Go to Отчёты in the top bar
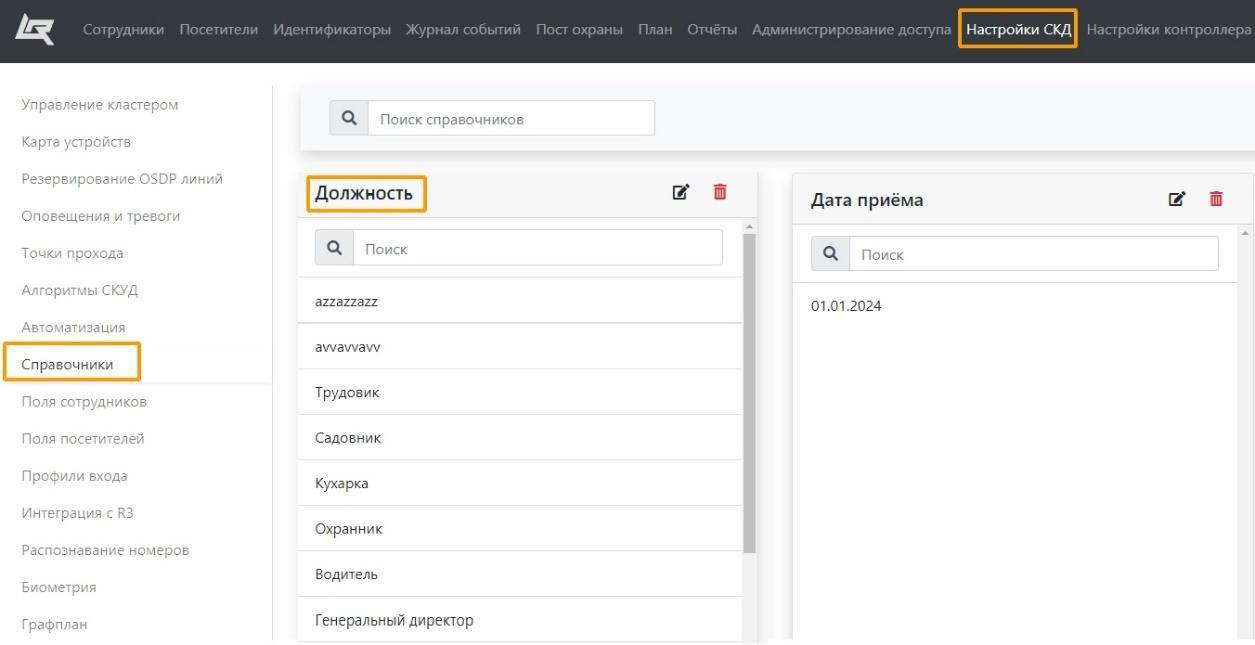Screen dimensions: 1255x645 712,29
